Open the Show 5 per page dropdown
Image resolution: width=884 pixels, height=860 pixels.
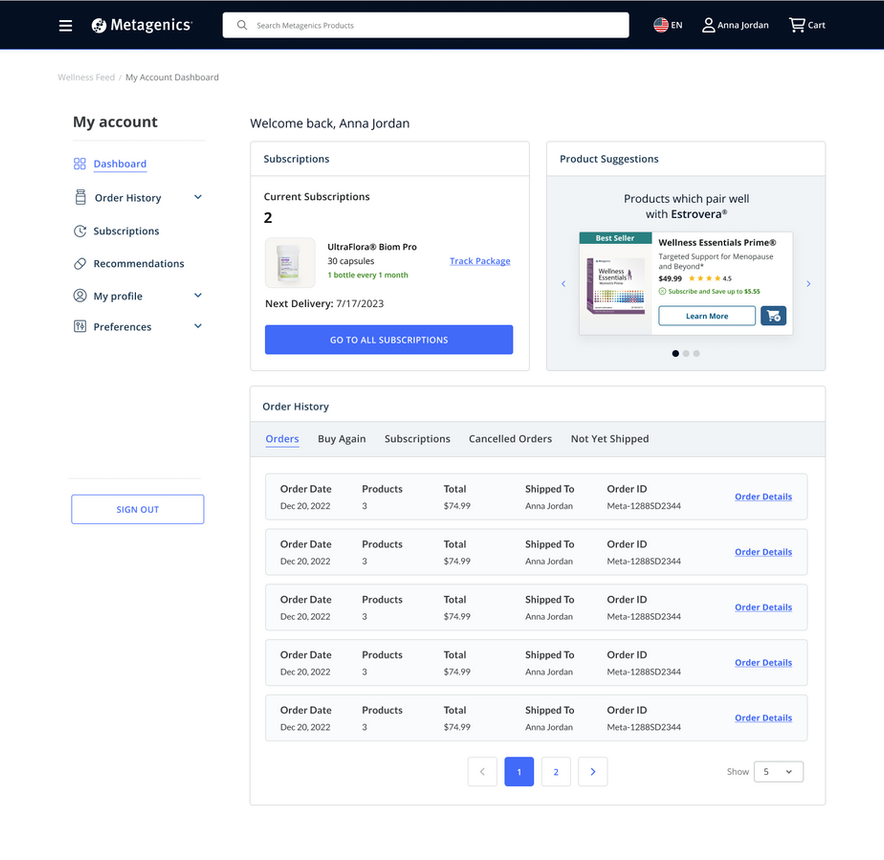point(779,771)
